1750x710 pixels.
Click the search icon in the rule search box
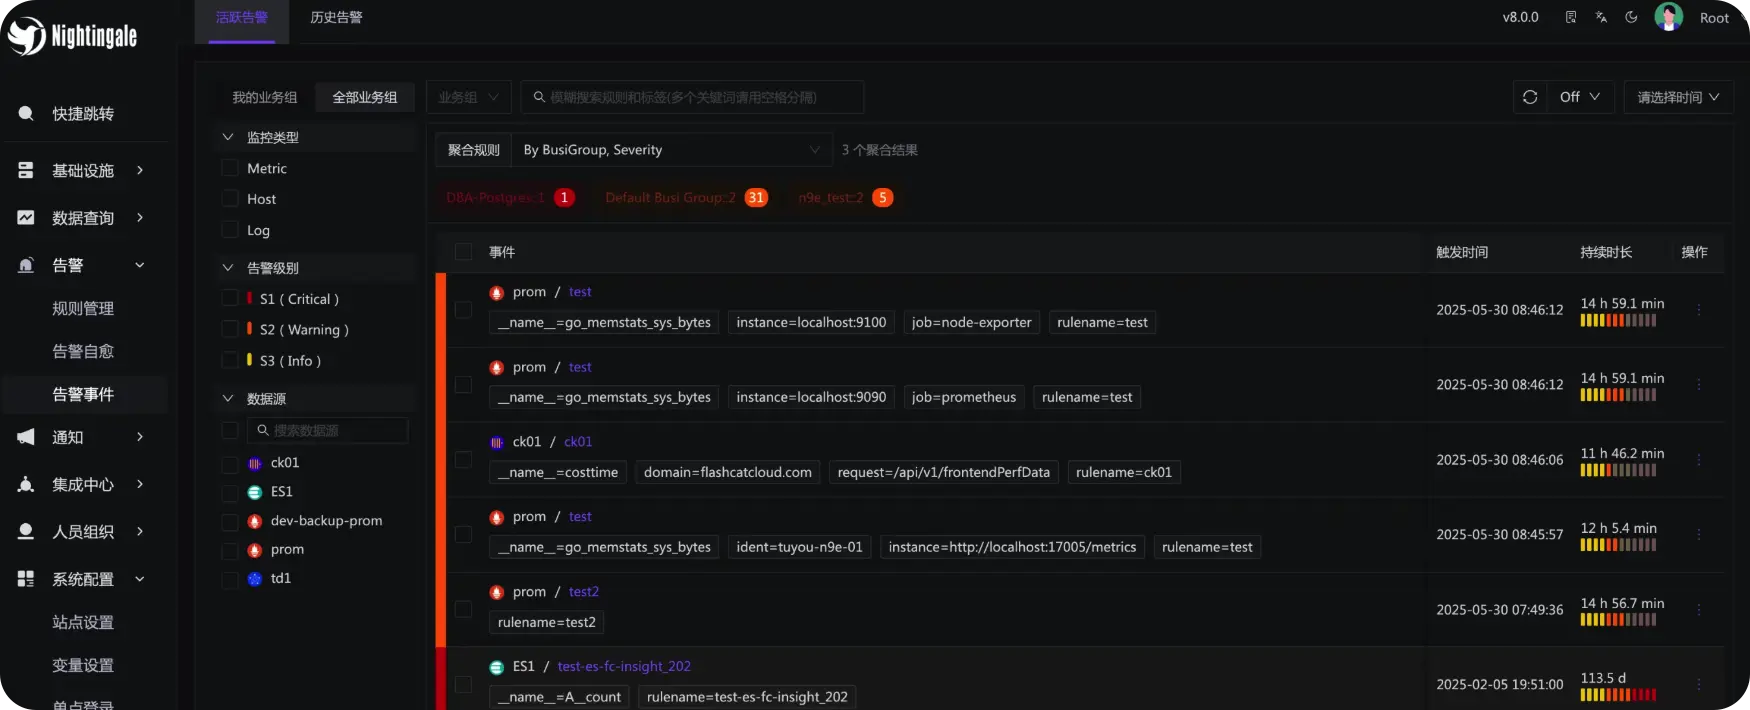point(539,97)
